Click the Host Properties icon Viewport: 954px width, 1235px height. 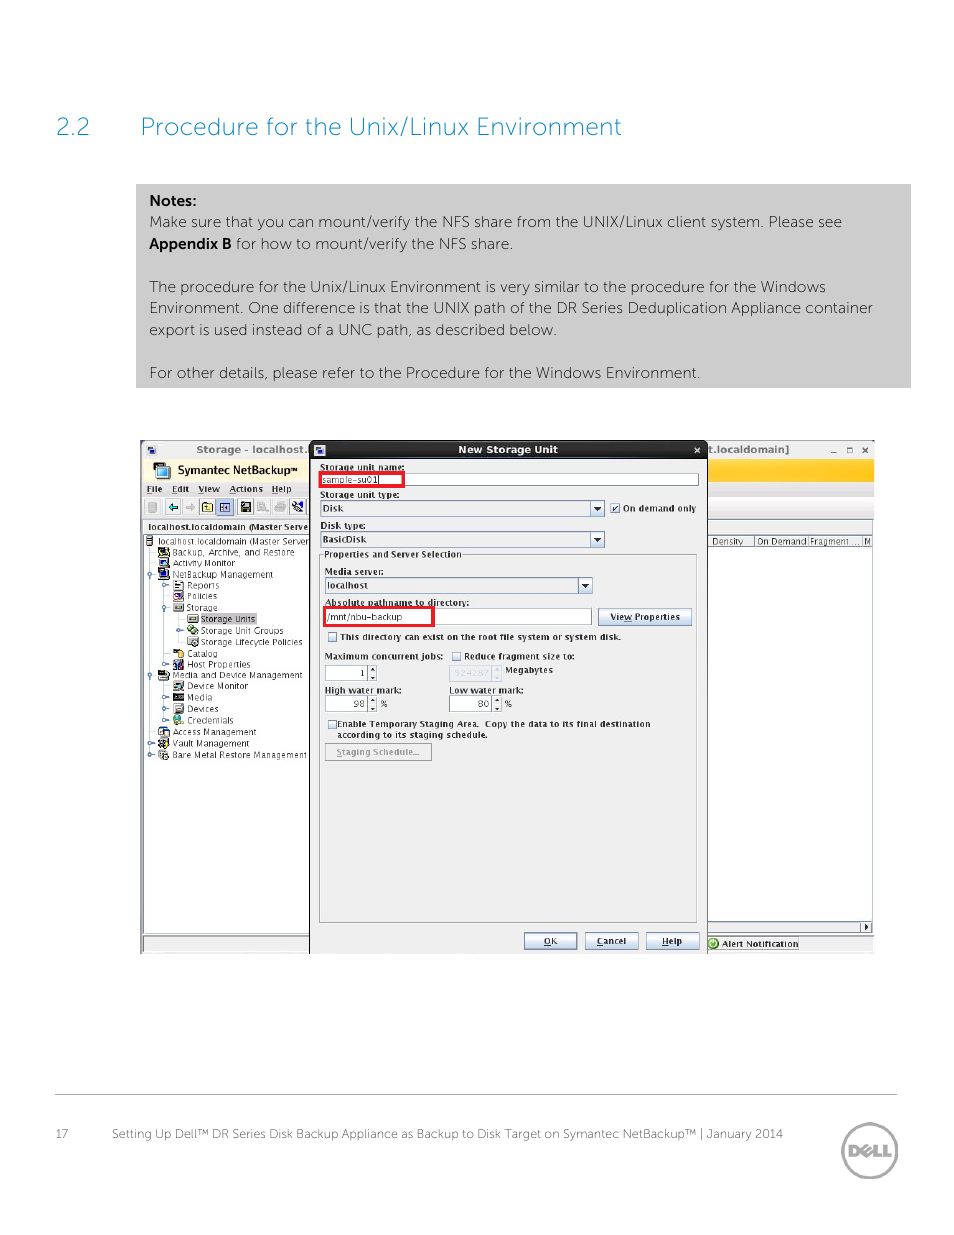179,665
